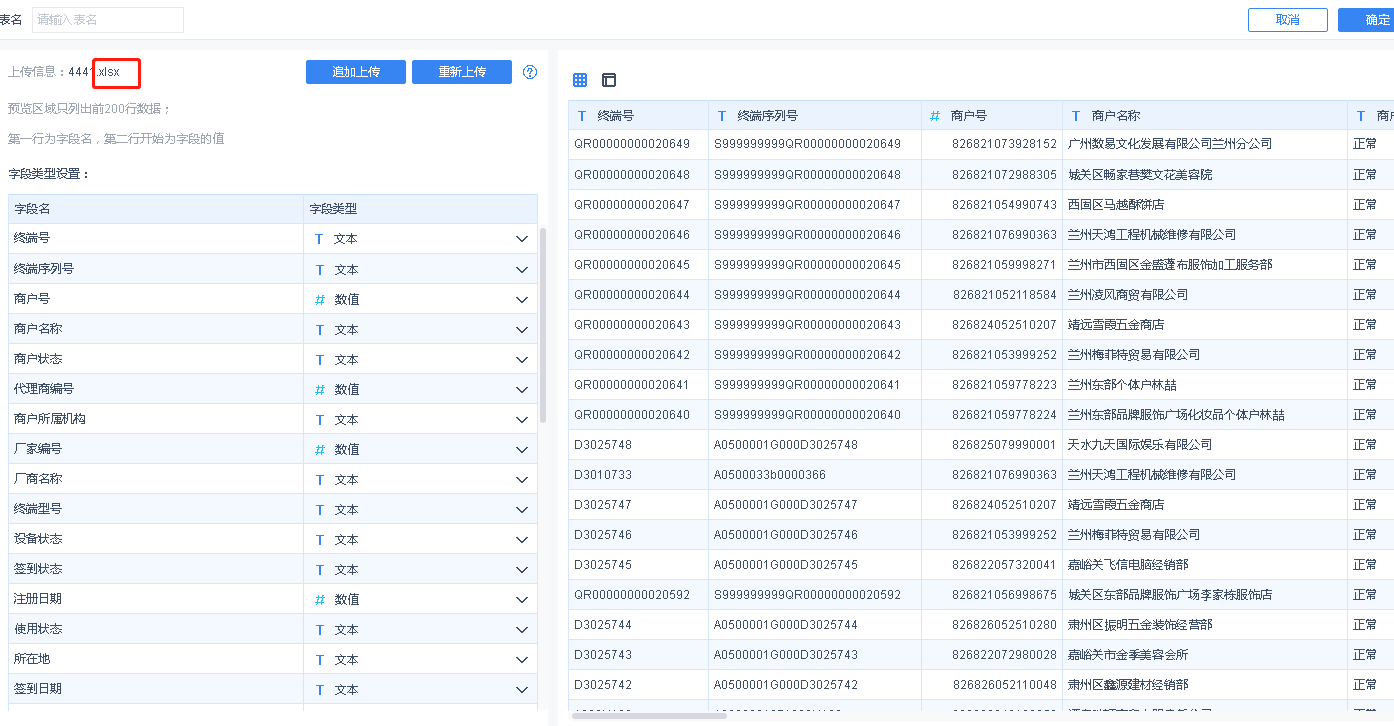Open field type dropdown for 终端号

coord(521,239)
